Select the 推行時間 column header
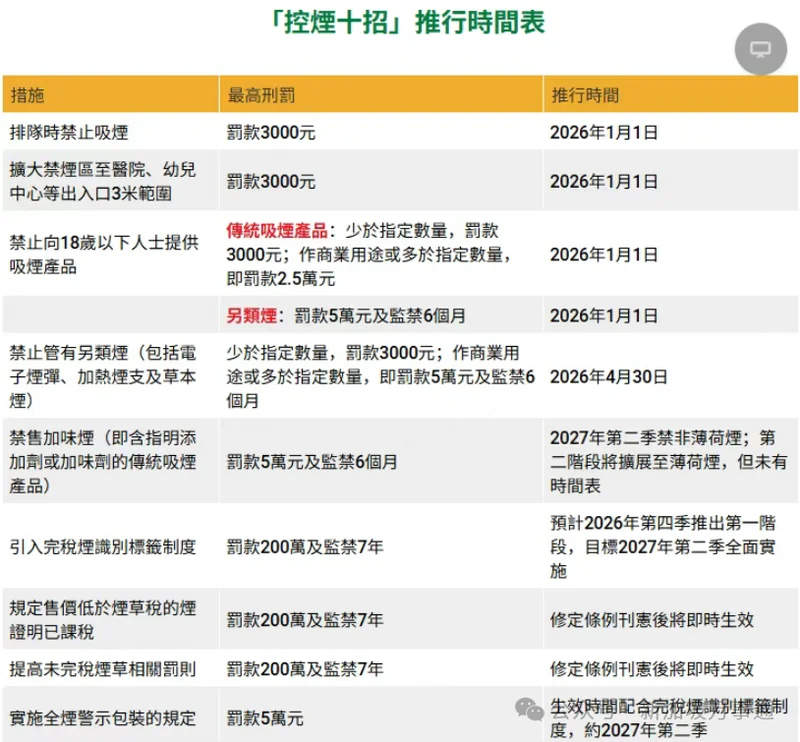800x742 pixels. (x=585, y=95)
